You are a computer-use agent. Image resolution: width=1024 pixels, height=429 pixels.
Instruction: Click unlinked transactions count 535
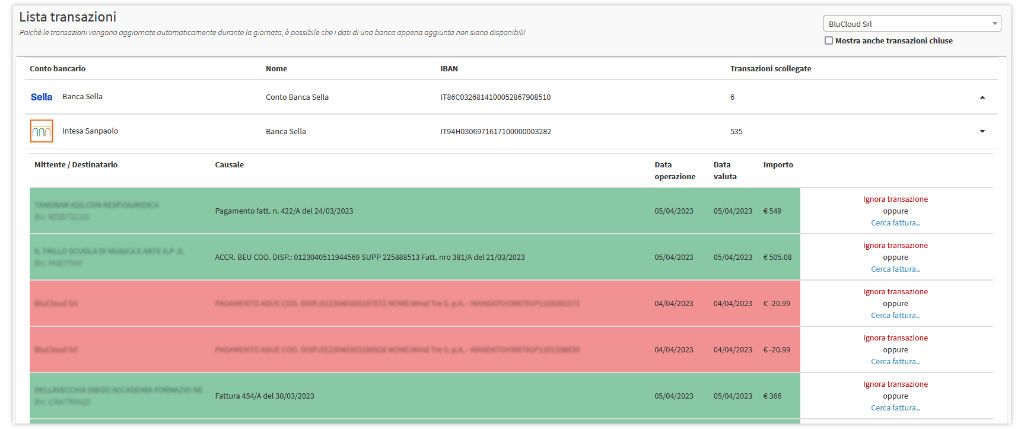736,131
